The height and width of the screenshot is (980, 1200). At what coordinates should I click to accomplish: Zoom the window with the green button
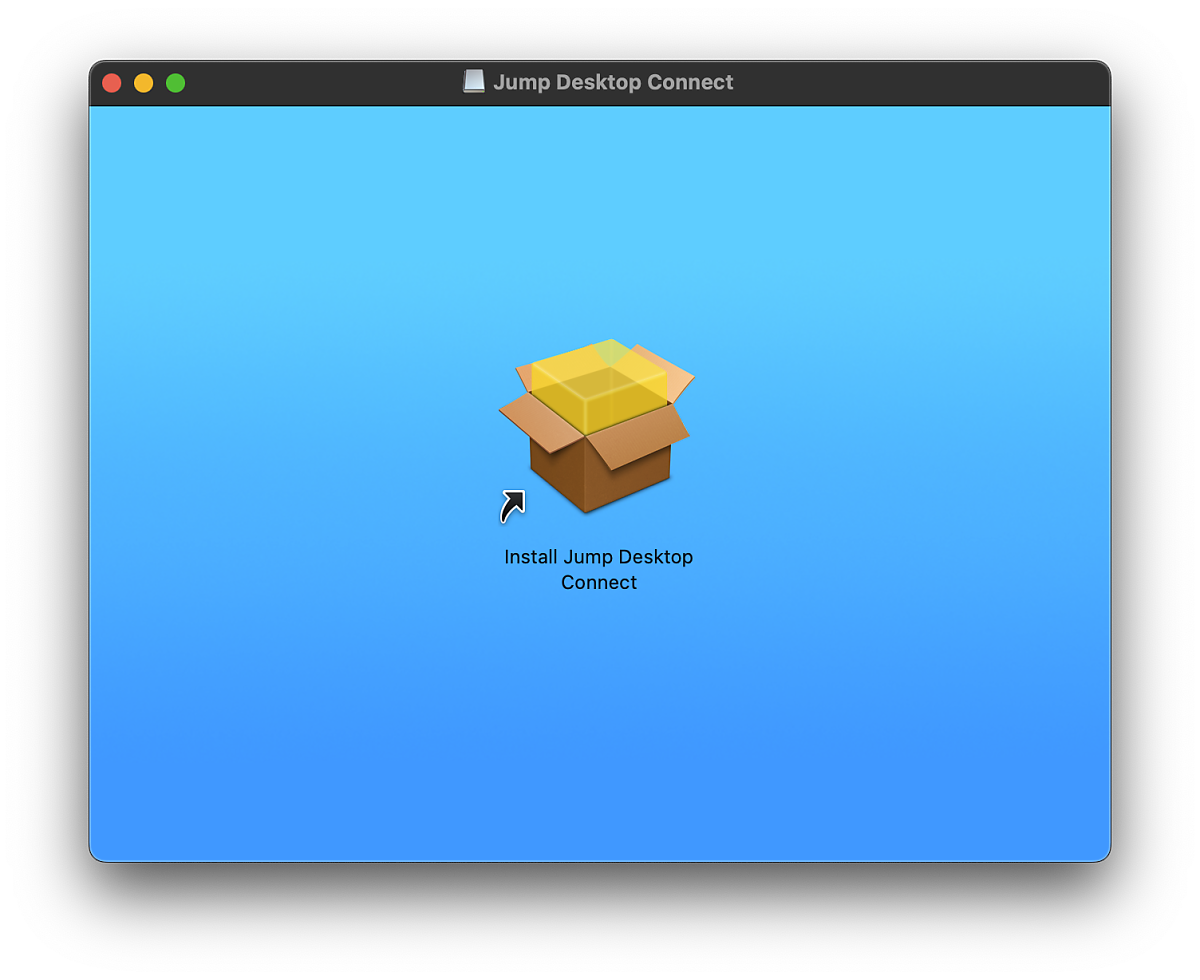[x=176, y=83]
